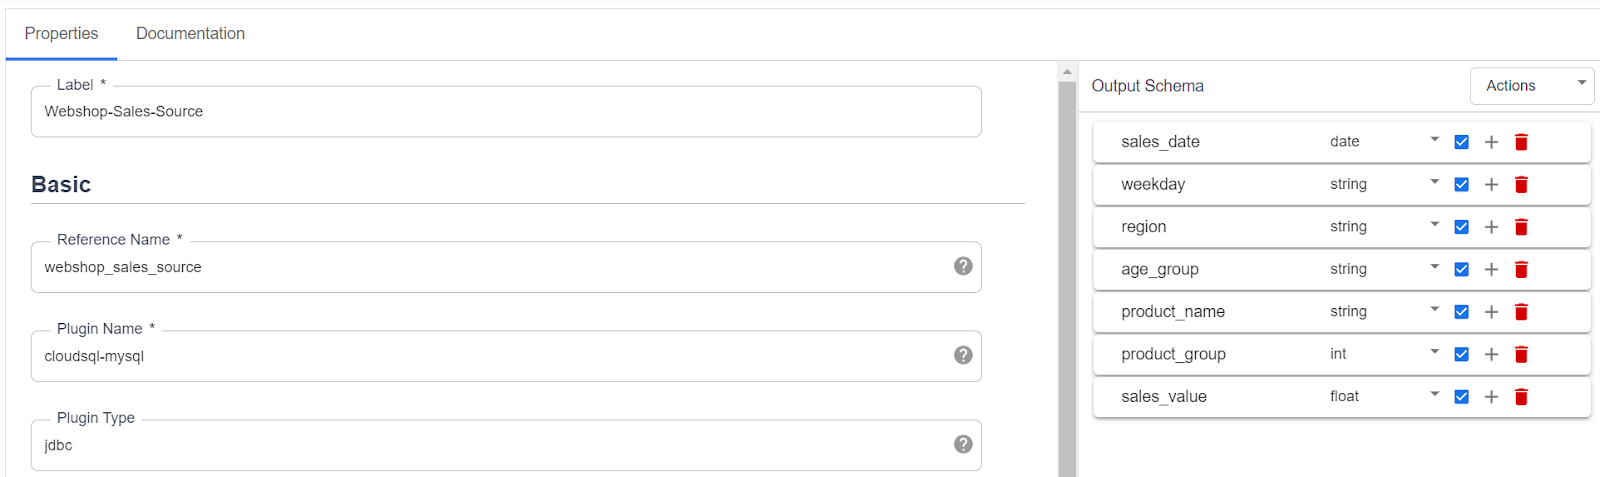Toggle the weekday row checkbox
Viewport: 1600px width, 477px height.
pos(1461,184)
